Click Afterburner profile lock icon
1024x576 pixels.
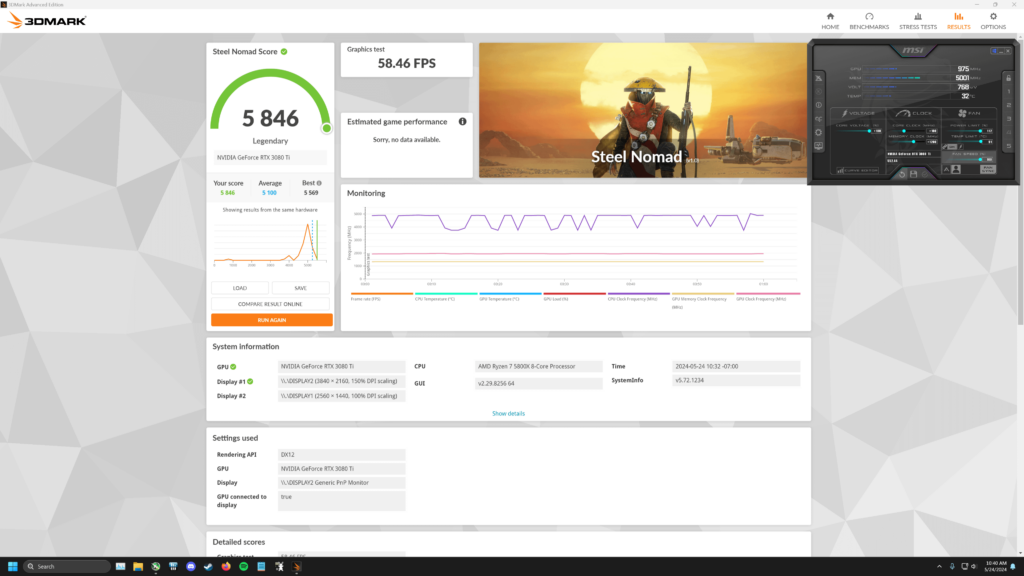[1009, 78]
